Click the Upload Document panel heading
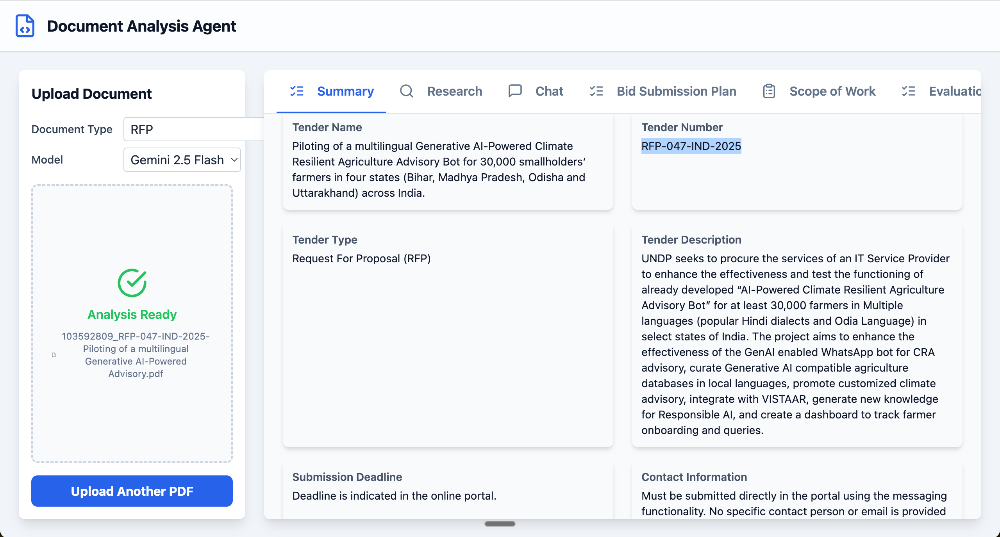This screenshot has width=1000, height=537. click(92, 94)
